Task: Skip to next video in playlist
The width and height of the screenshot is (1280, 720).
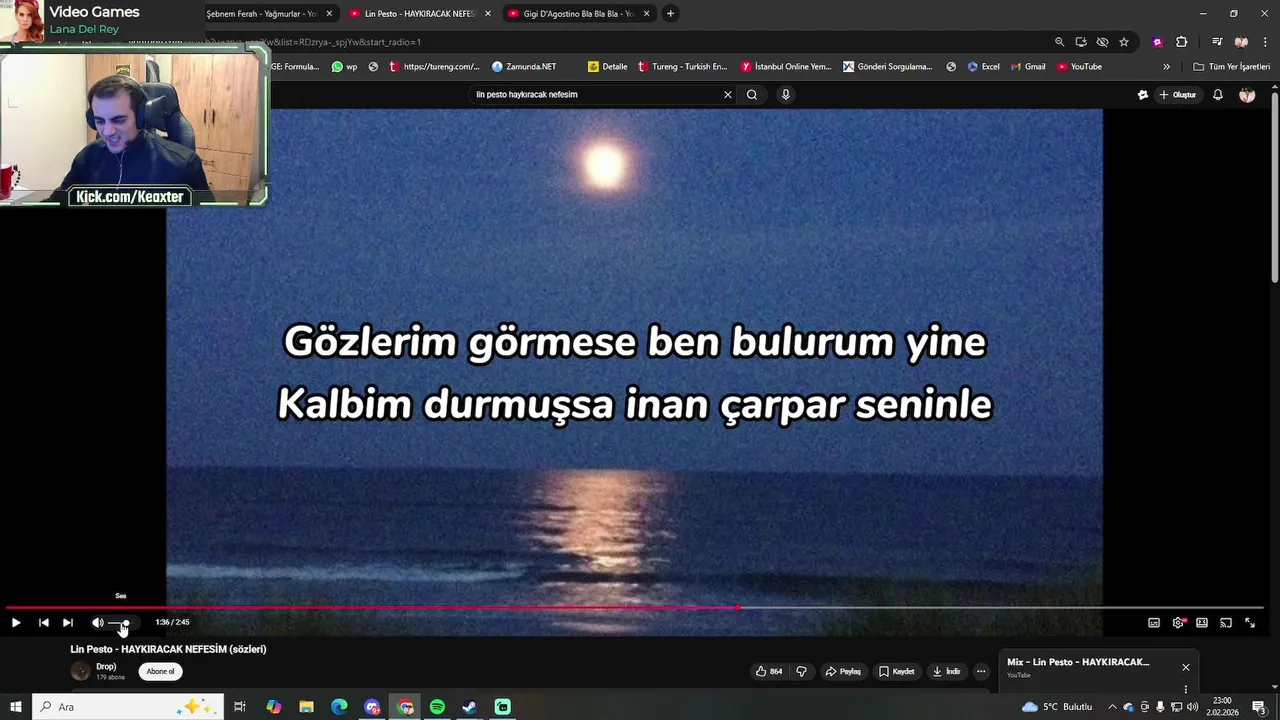Action: (68, 623)
